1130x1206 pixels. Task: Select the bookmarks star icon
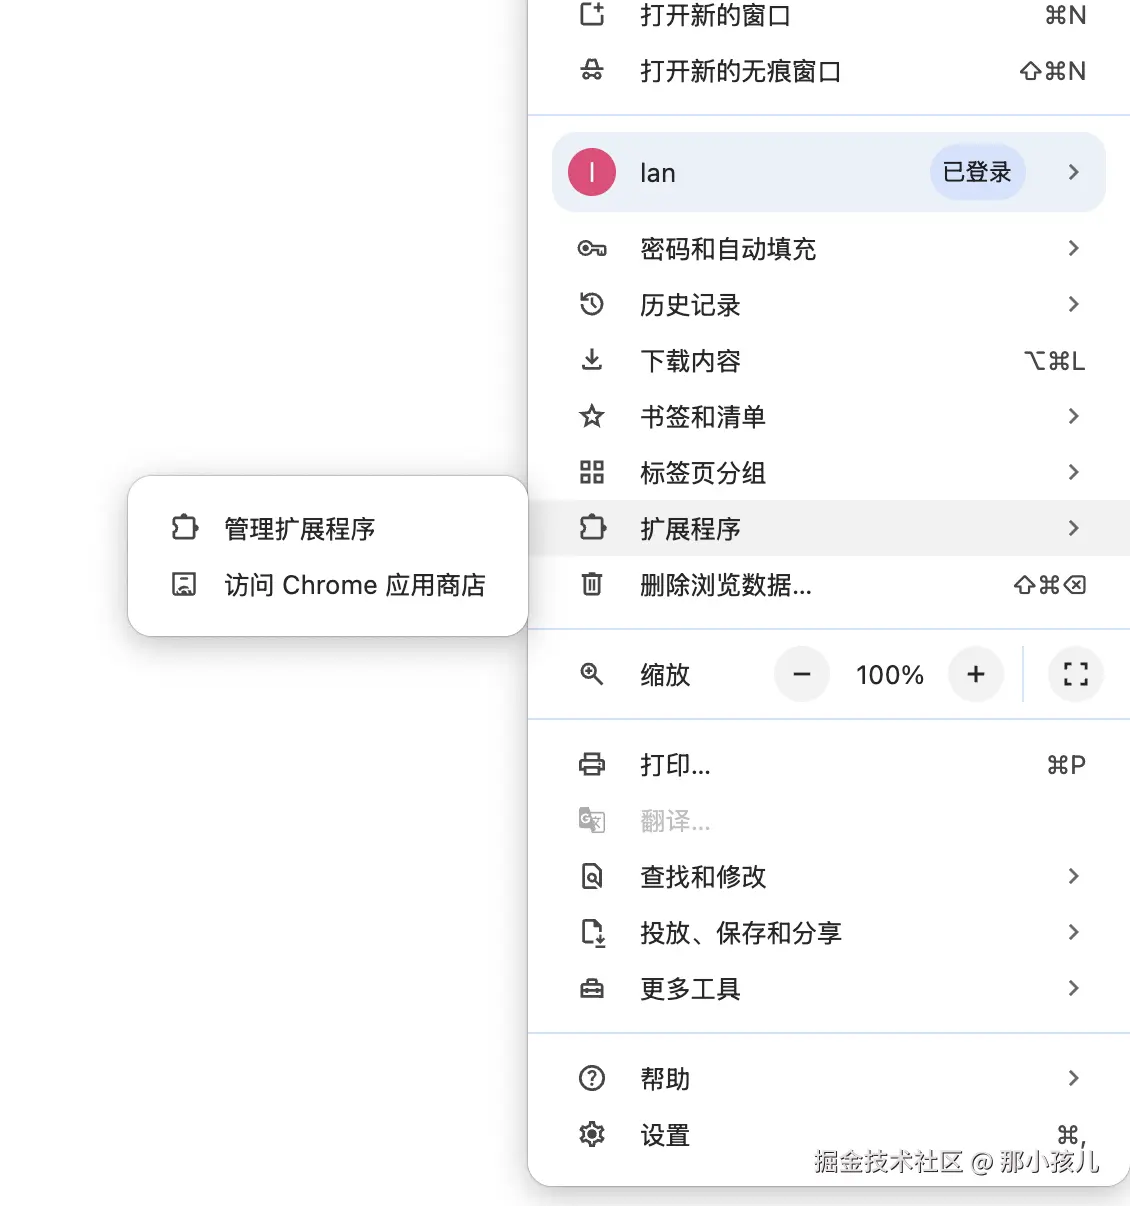(592, 417)
